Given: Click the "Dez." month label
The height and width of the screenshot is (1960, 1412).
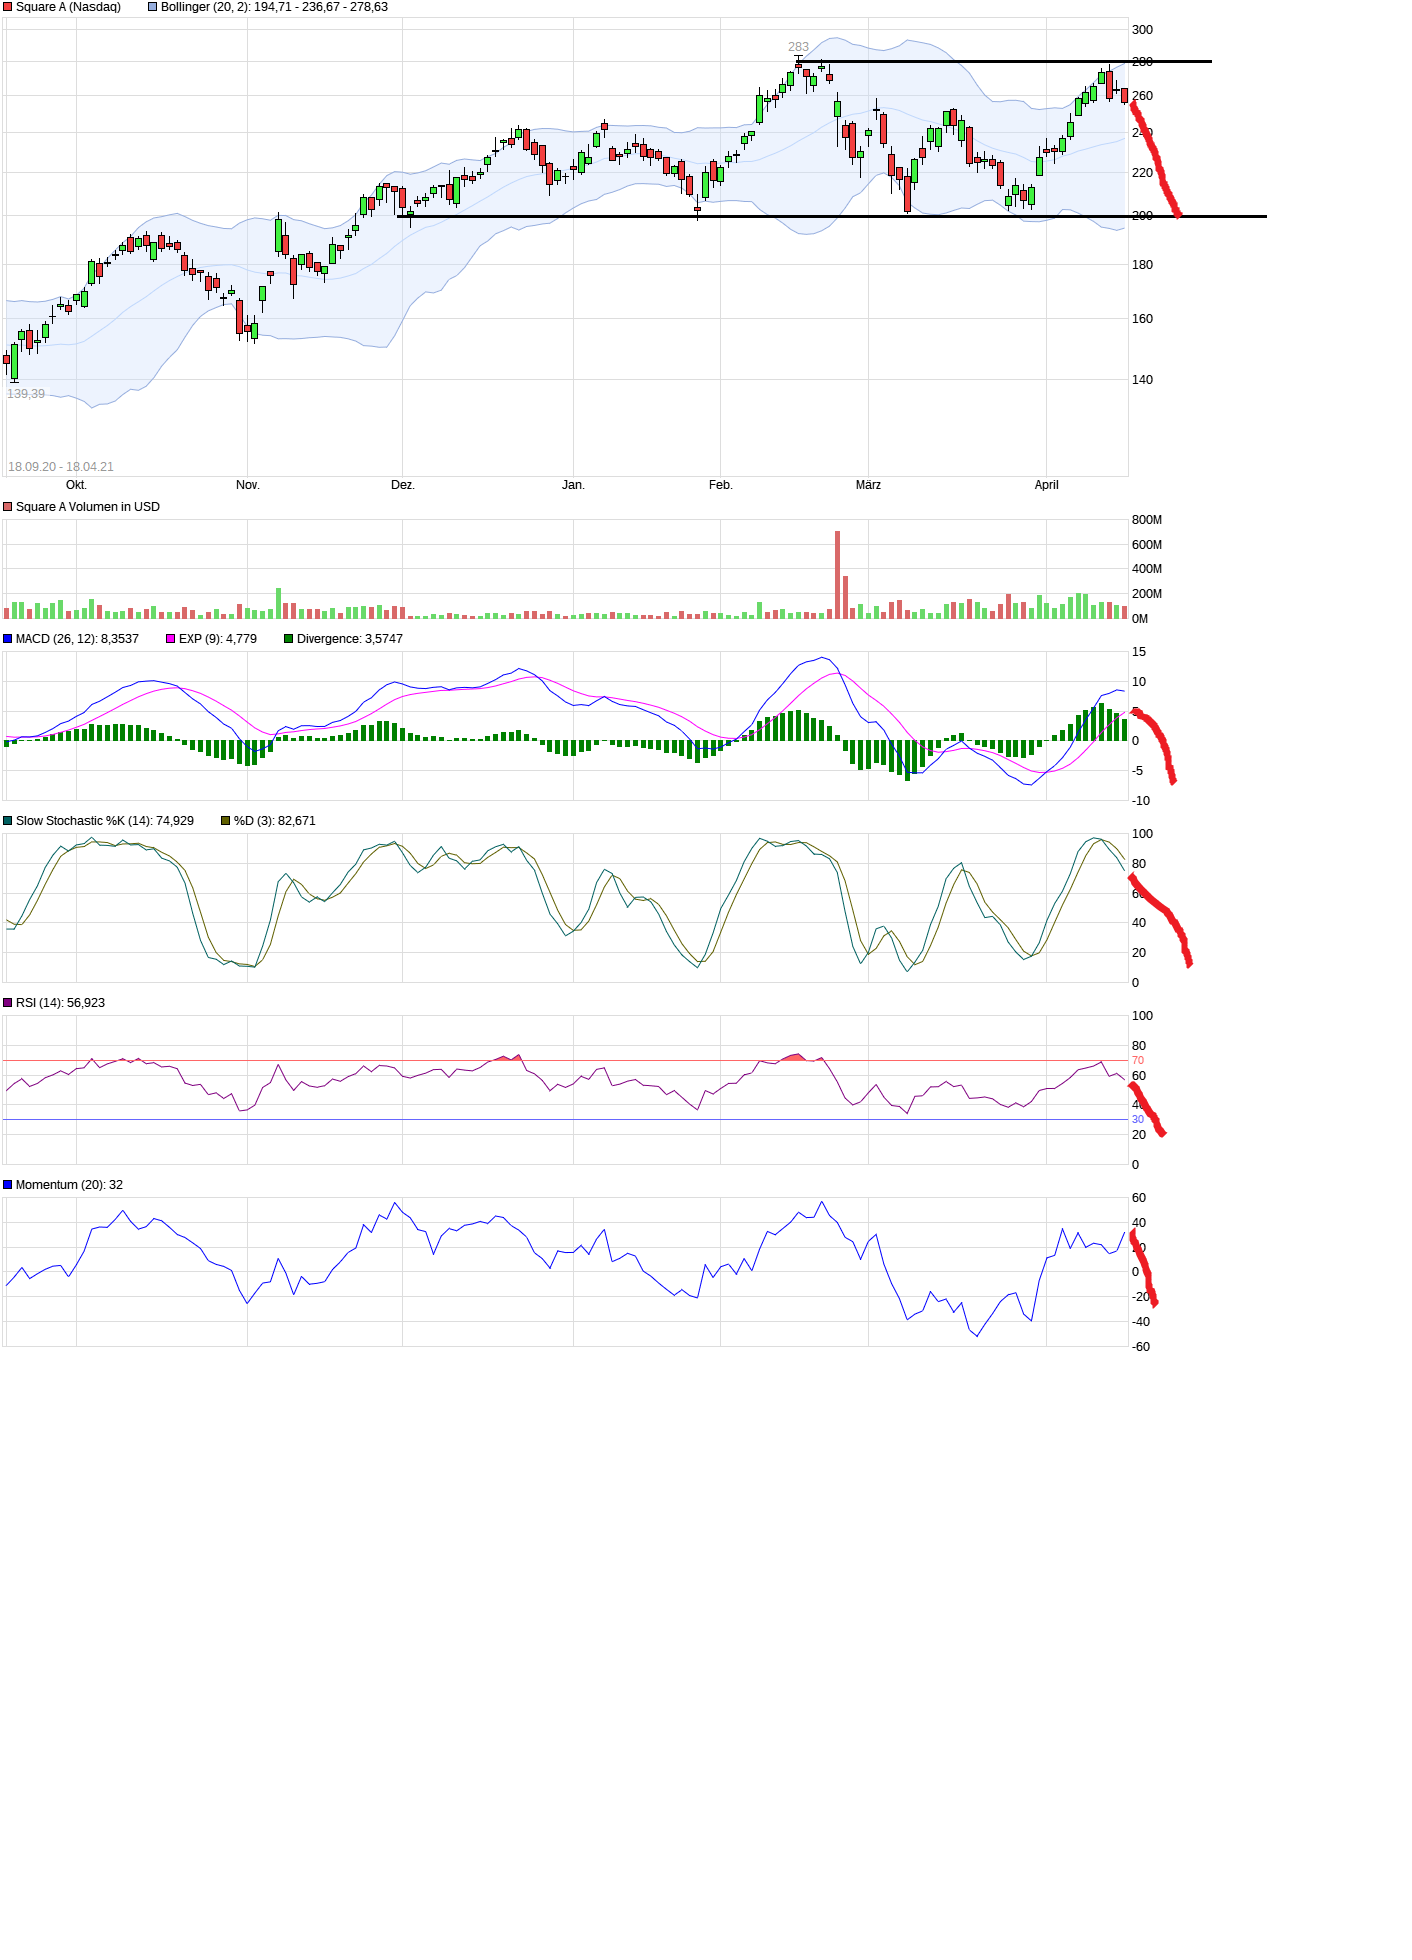Looking at the screenshot, I should coord(403,485).
